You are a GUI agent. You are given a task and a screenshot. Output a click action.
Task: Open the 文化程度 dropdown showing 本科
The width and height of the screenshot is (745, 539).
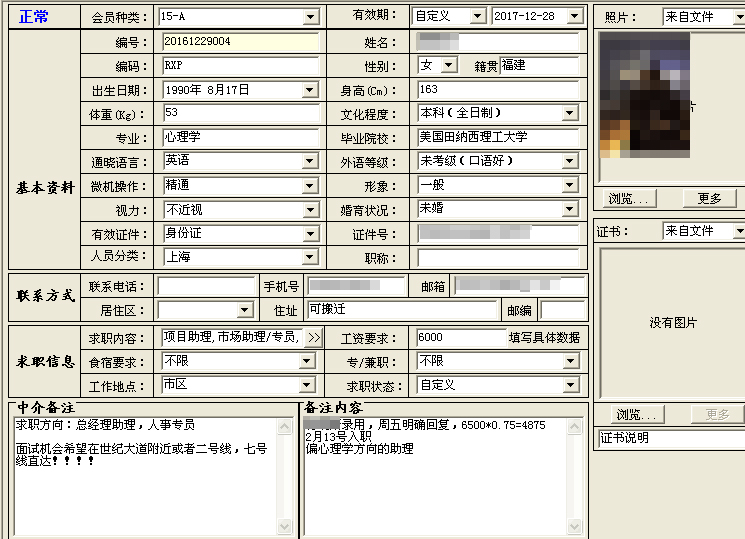click(569, 114)
